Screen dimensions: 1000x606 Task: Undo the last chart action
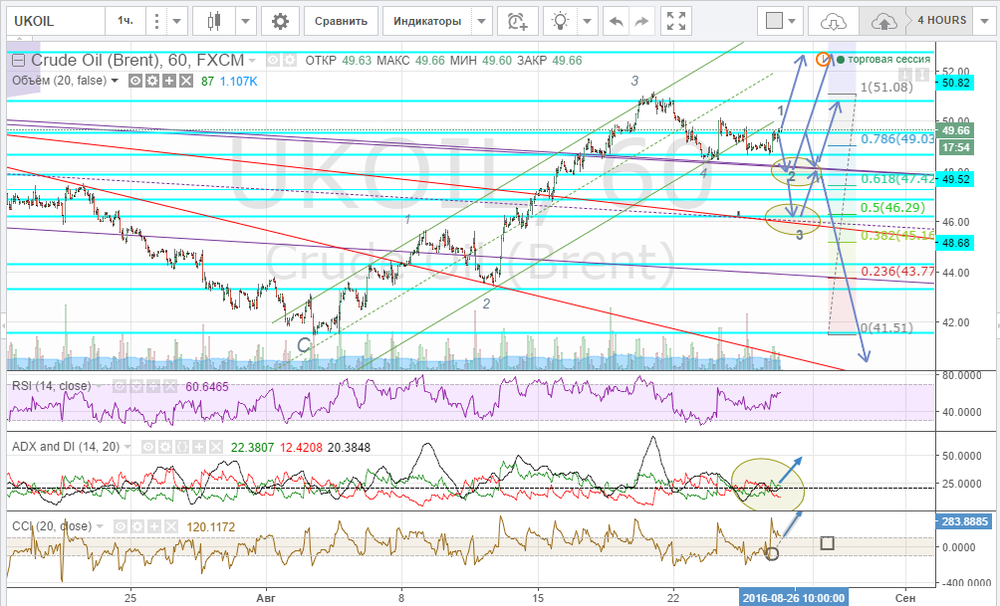point(617,21)
